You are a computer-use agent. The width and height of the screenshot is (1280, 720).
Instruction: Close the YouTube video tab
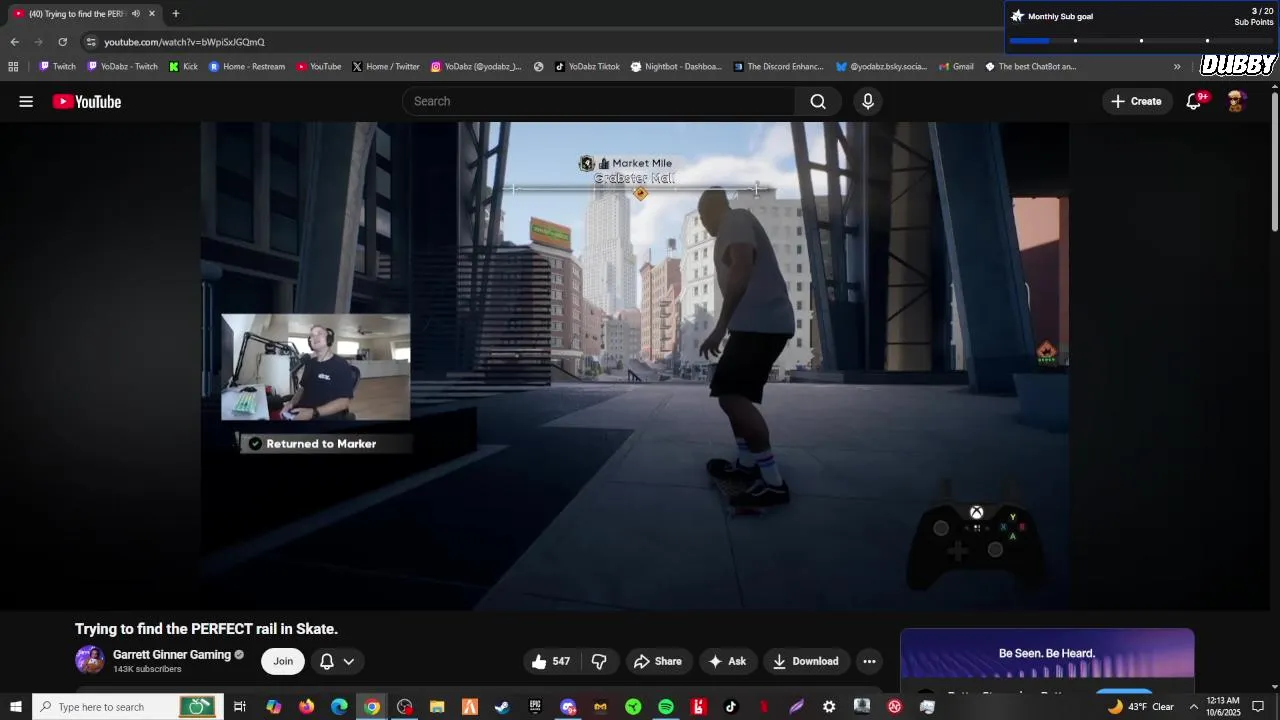pyautogui.click(x=152, y=14)
